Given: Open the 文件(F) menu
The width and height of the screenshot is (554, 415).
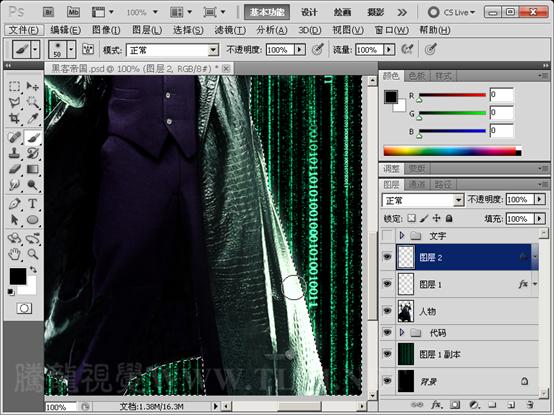Looking at the screenshot, I should (24, 30).
